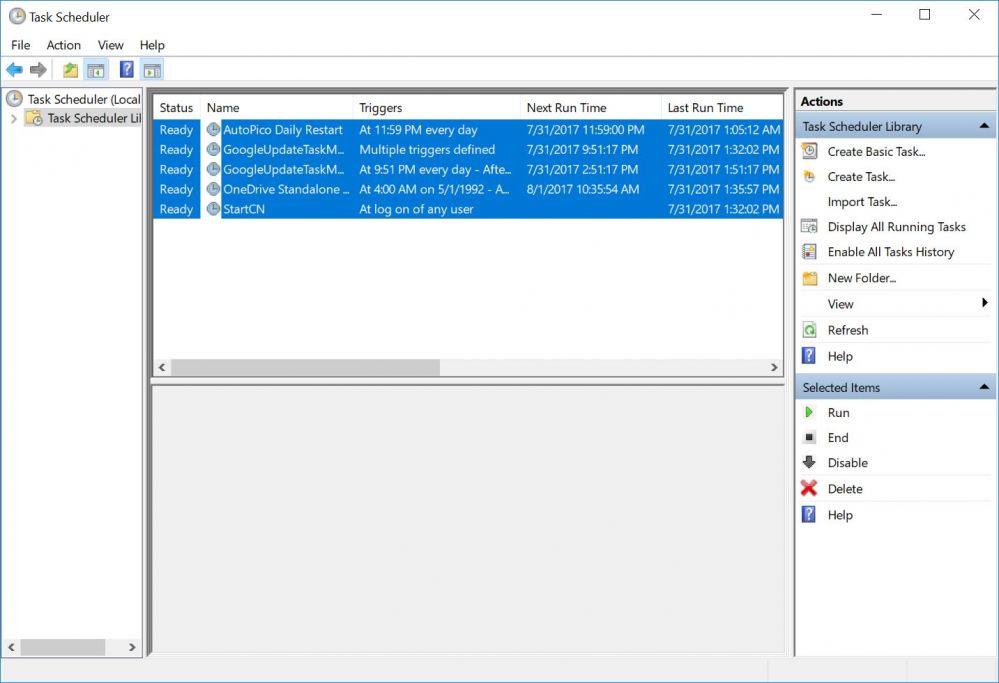Click the blue Help toolbar icon
The height and width of the screenshot is (683, 999).
coord(127,70)
